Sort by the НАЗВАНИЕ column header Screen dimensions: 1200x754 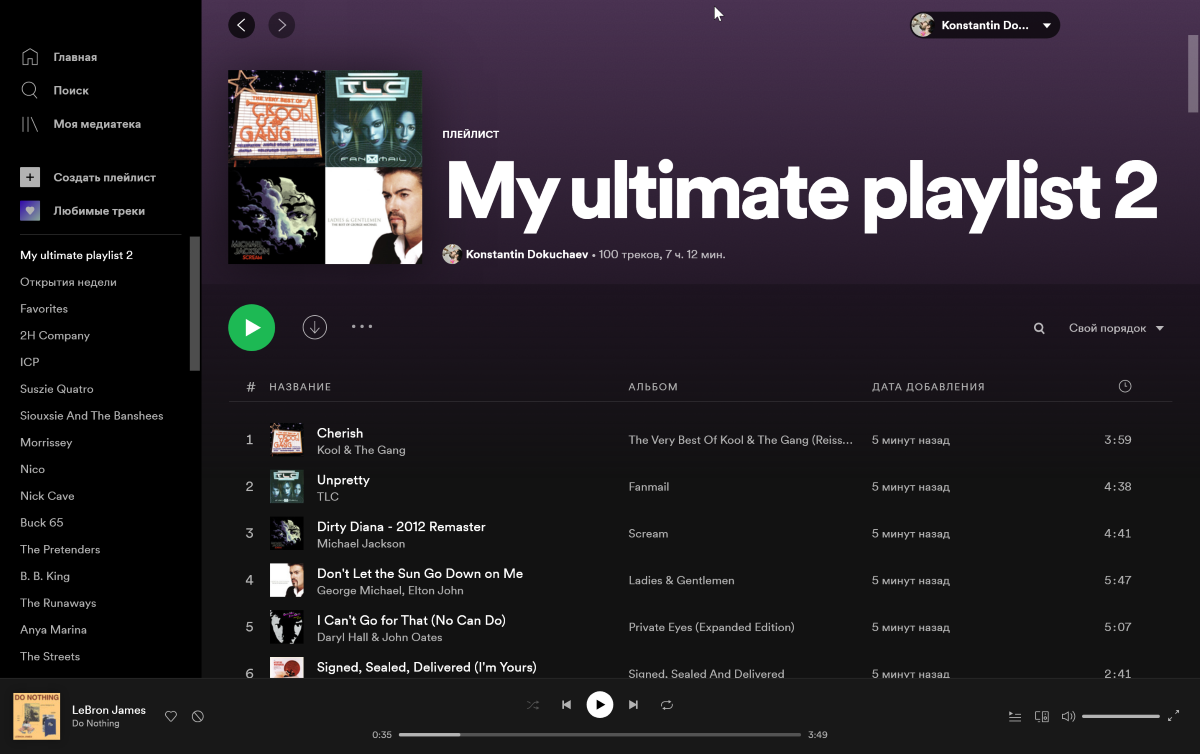point(300,387)
